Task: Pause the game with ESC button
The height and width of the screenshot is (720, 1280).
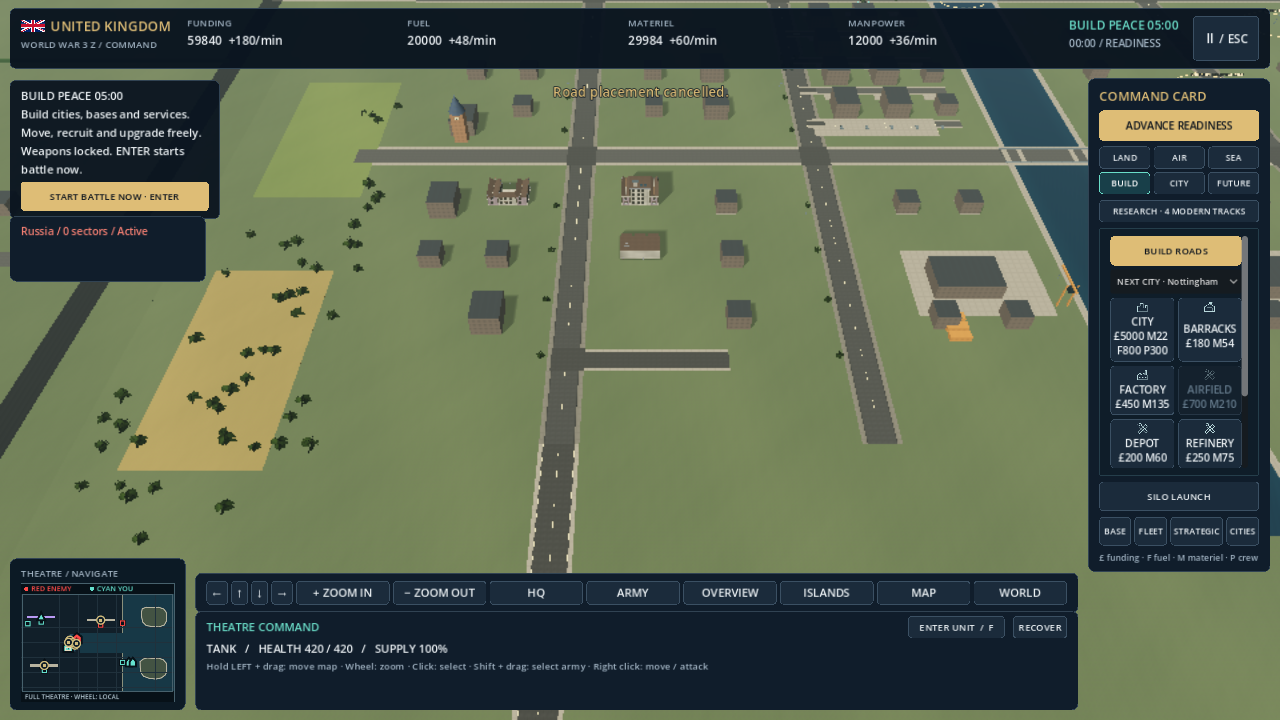Action: pyautogui.click(x=1226, y=39)
